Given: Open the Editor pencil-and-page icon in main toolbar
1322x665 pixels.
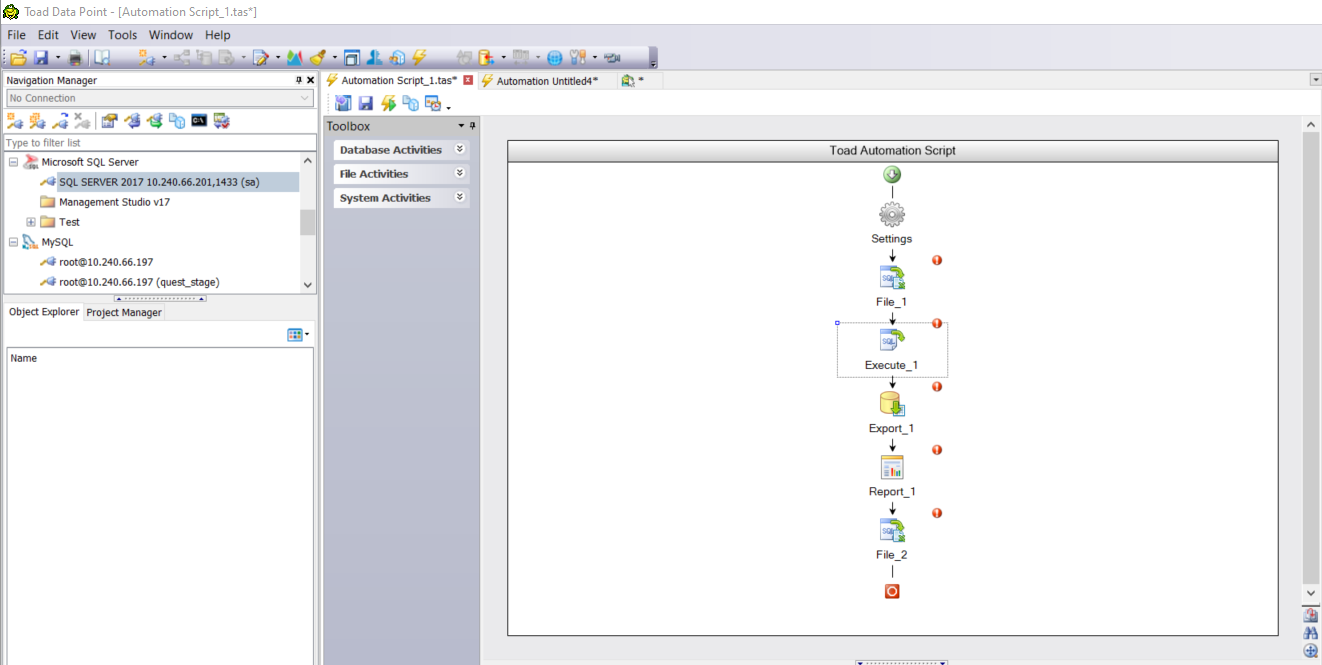Looking at the screenshot, I should [261, 57].
